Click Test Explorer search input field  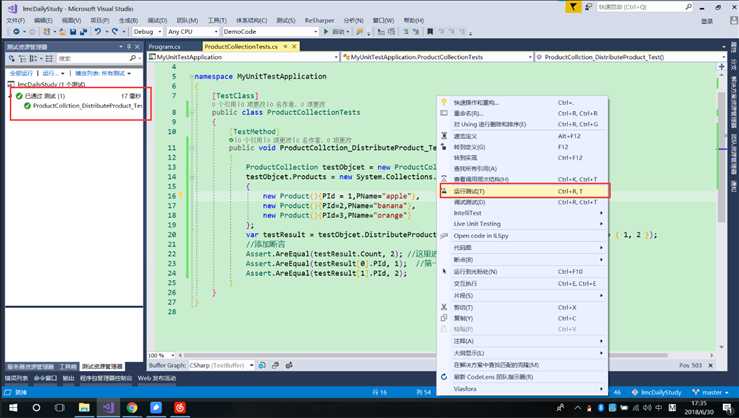[93, 58]
